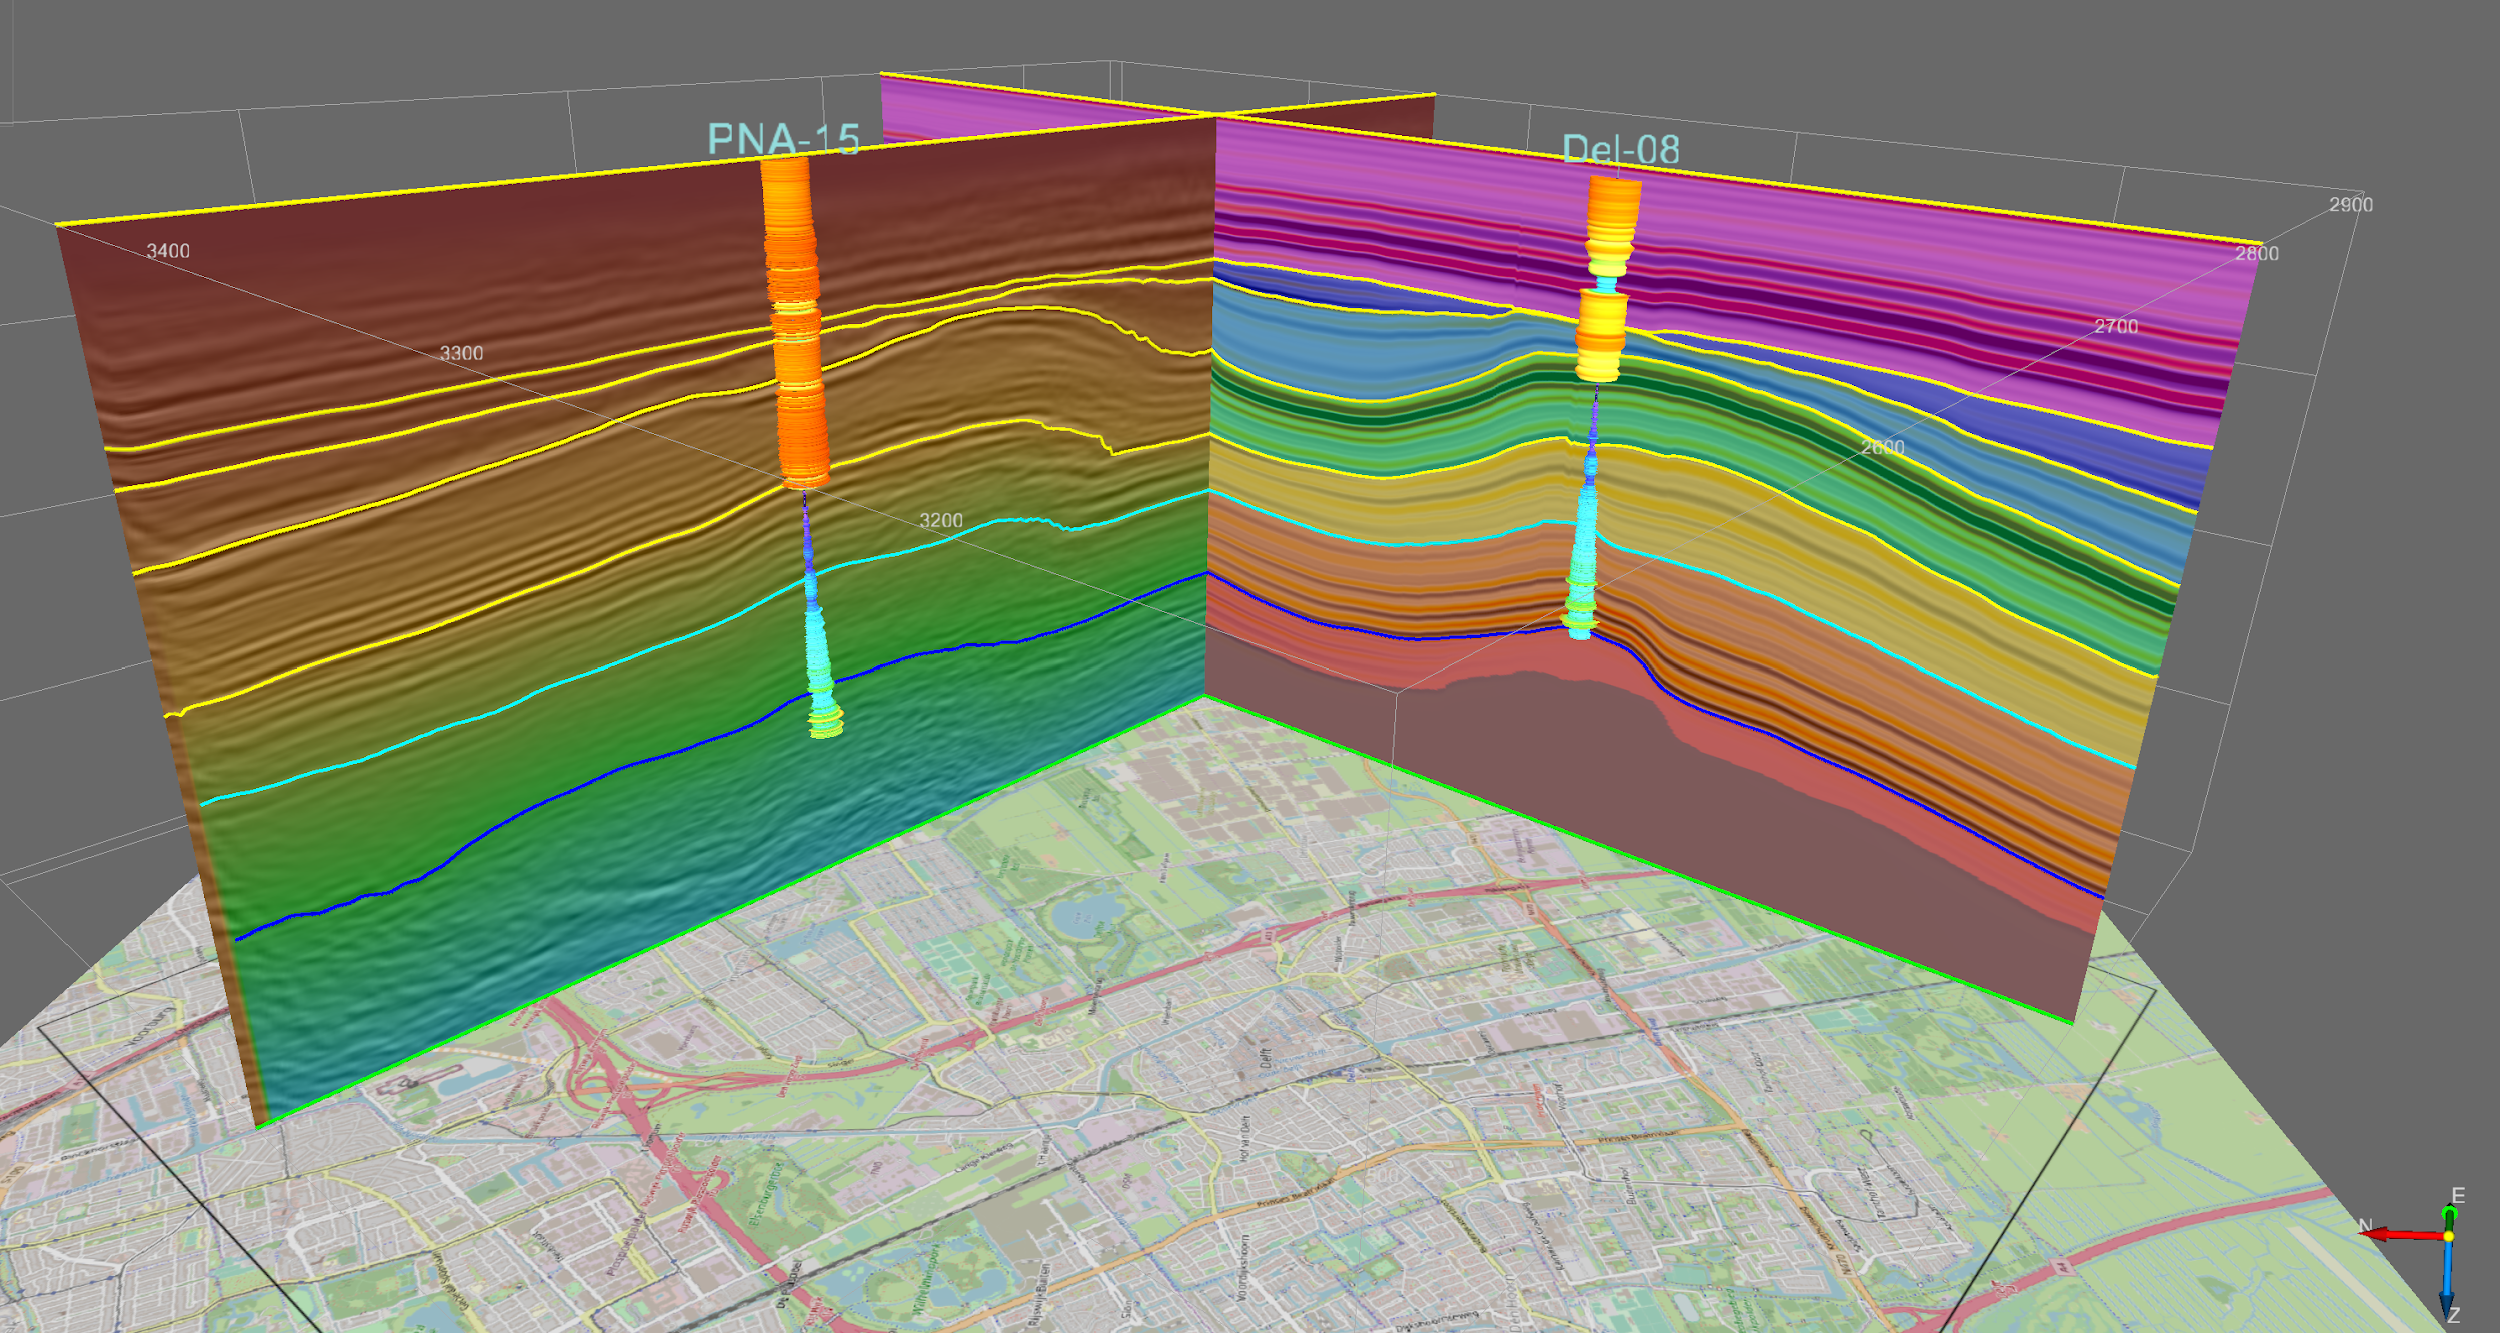The image size is (2500, 1333).
Task: Click the 3400 axis tick label
Action: 168,251
